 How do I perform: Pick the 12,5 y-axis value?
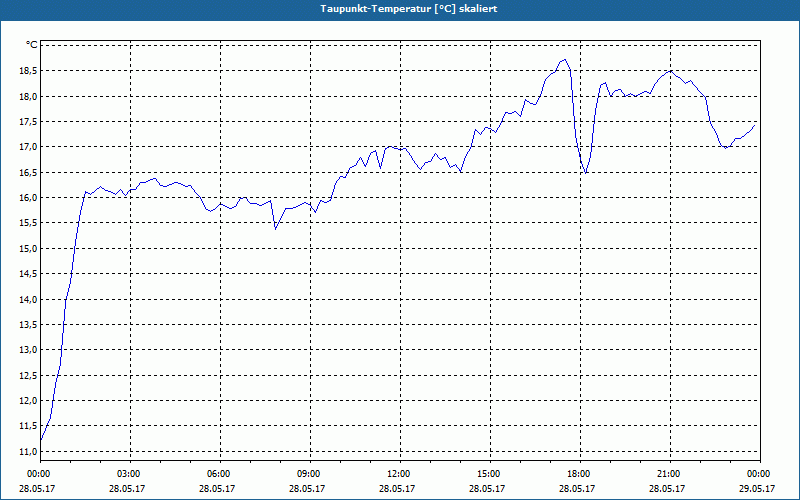pos(29,376)
